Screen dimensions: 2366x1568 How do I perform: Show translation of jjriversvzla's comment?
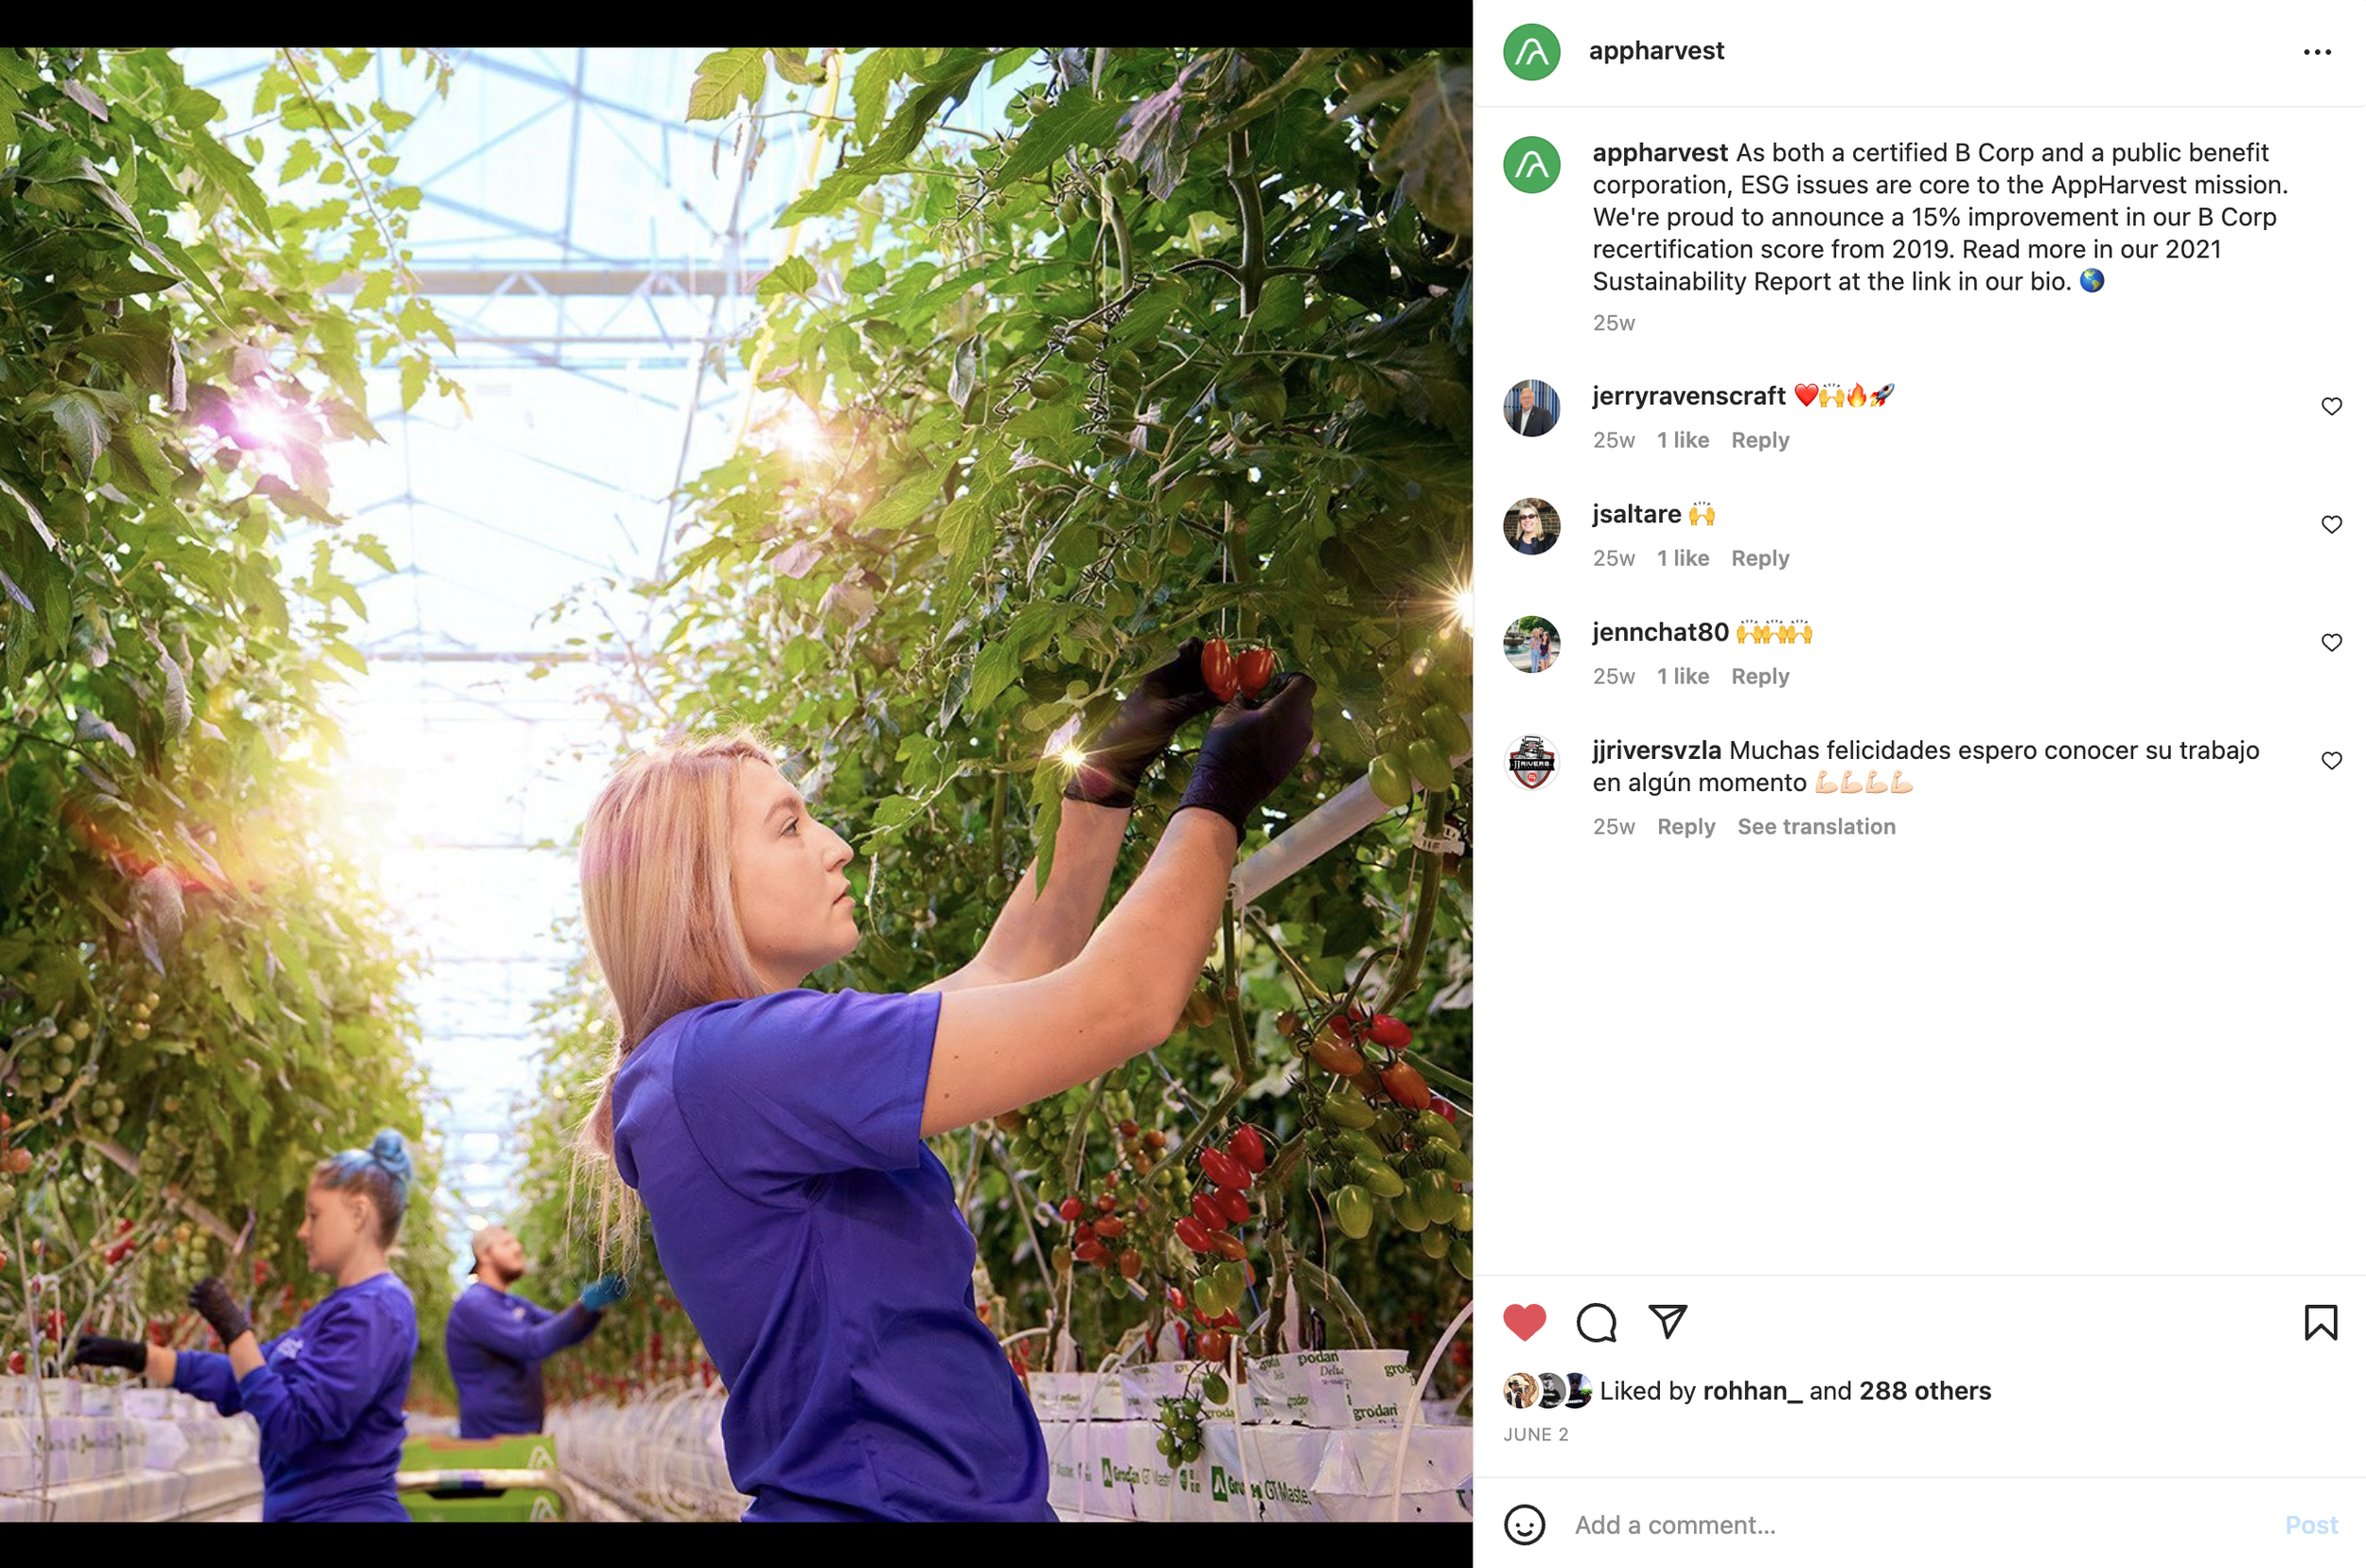click(x=1816, y=826)
